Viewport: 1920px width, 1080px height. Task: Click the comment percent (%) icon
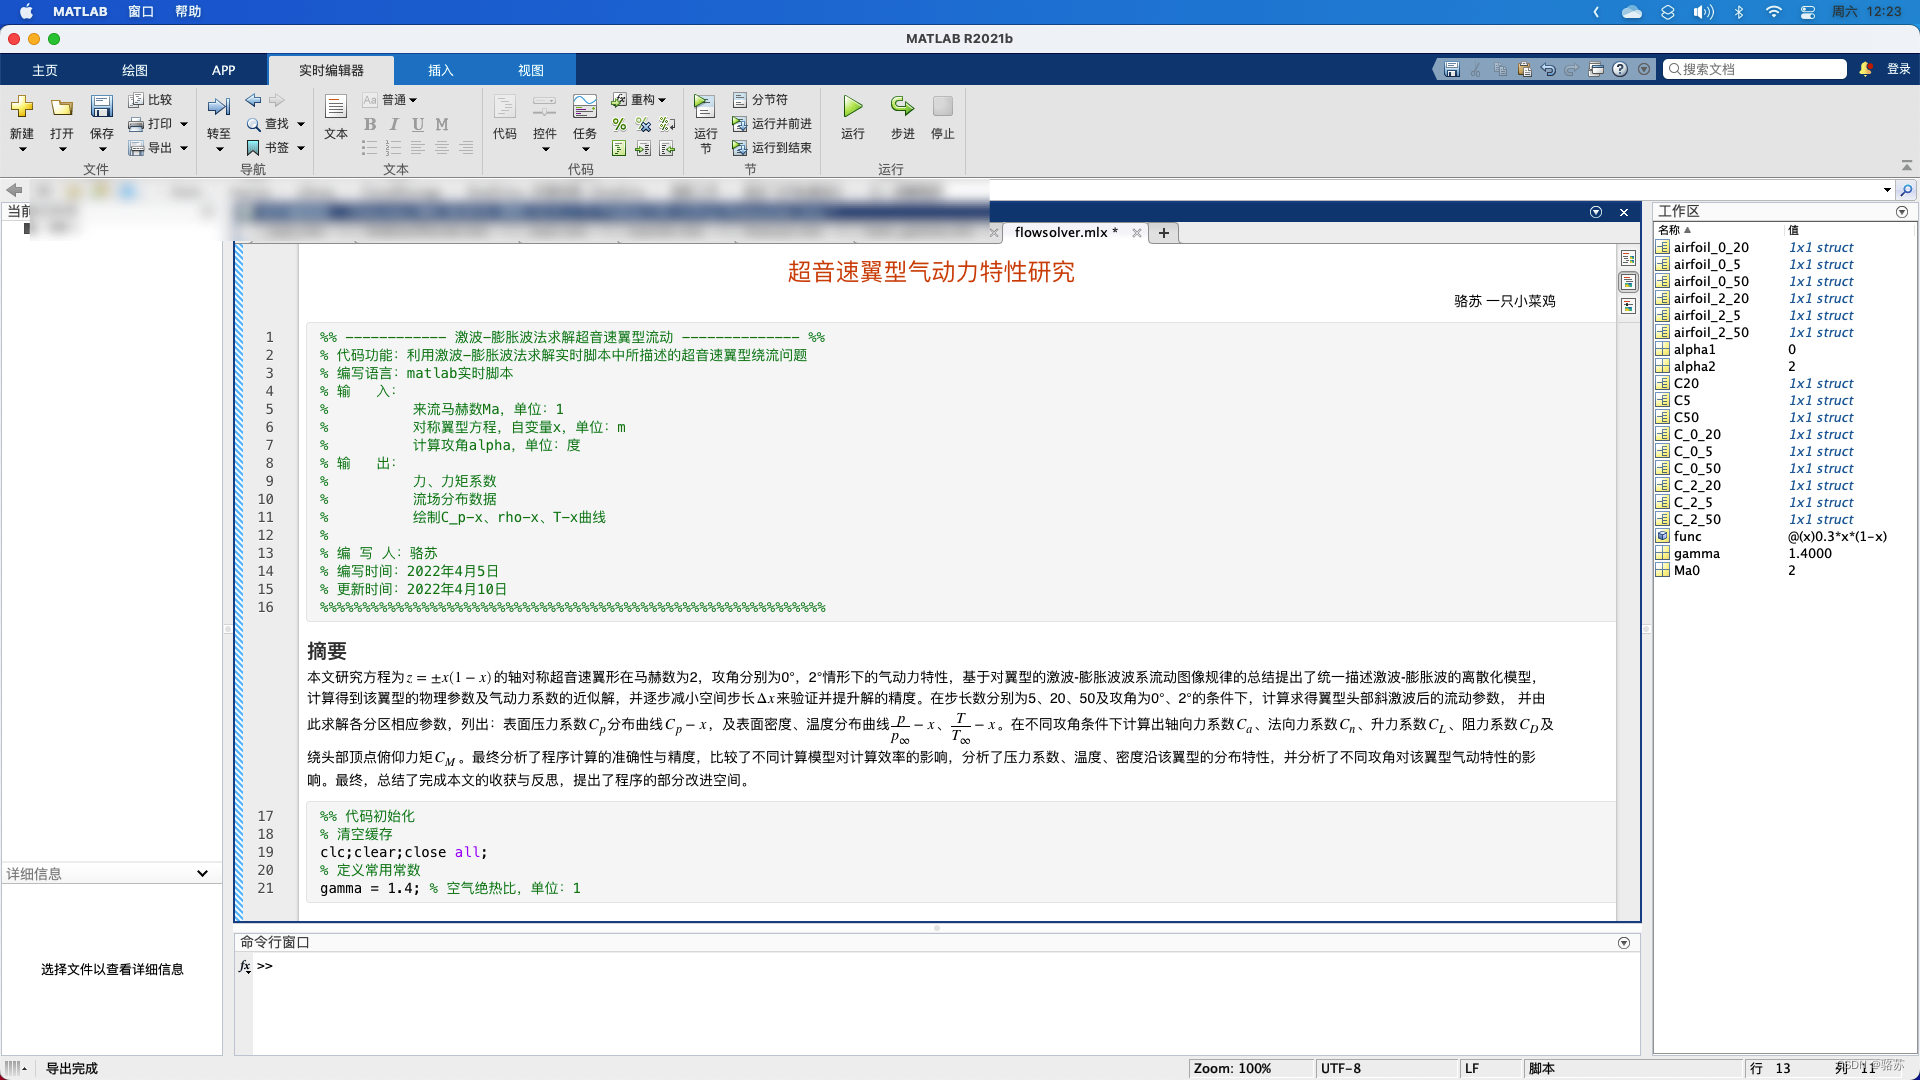tap(619, 125)
